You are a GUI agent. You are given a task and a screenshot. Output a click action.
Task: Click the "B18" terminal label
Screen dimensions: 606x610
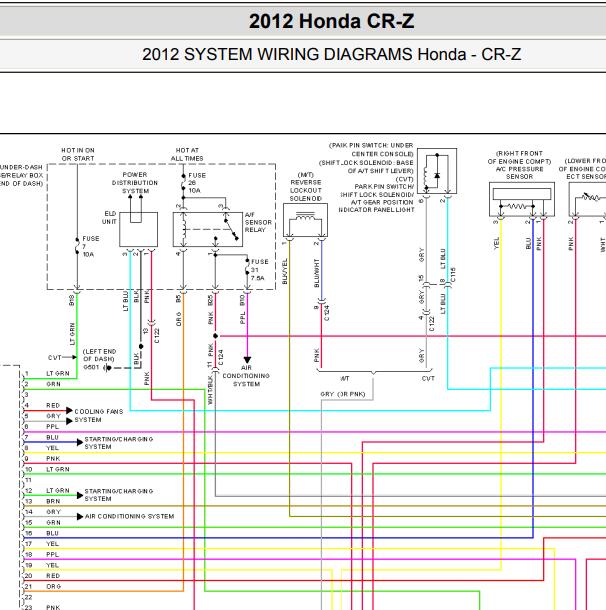[x=72, y=300]
